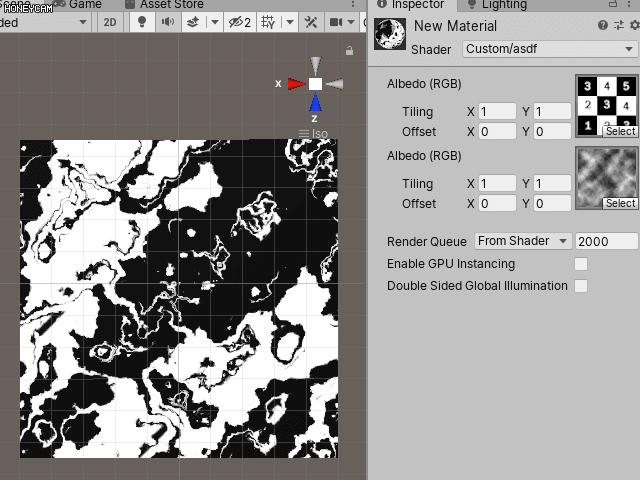
Task: Click Inspector panel lock icon
Action: 613,4
